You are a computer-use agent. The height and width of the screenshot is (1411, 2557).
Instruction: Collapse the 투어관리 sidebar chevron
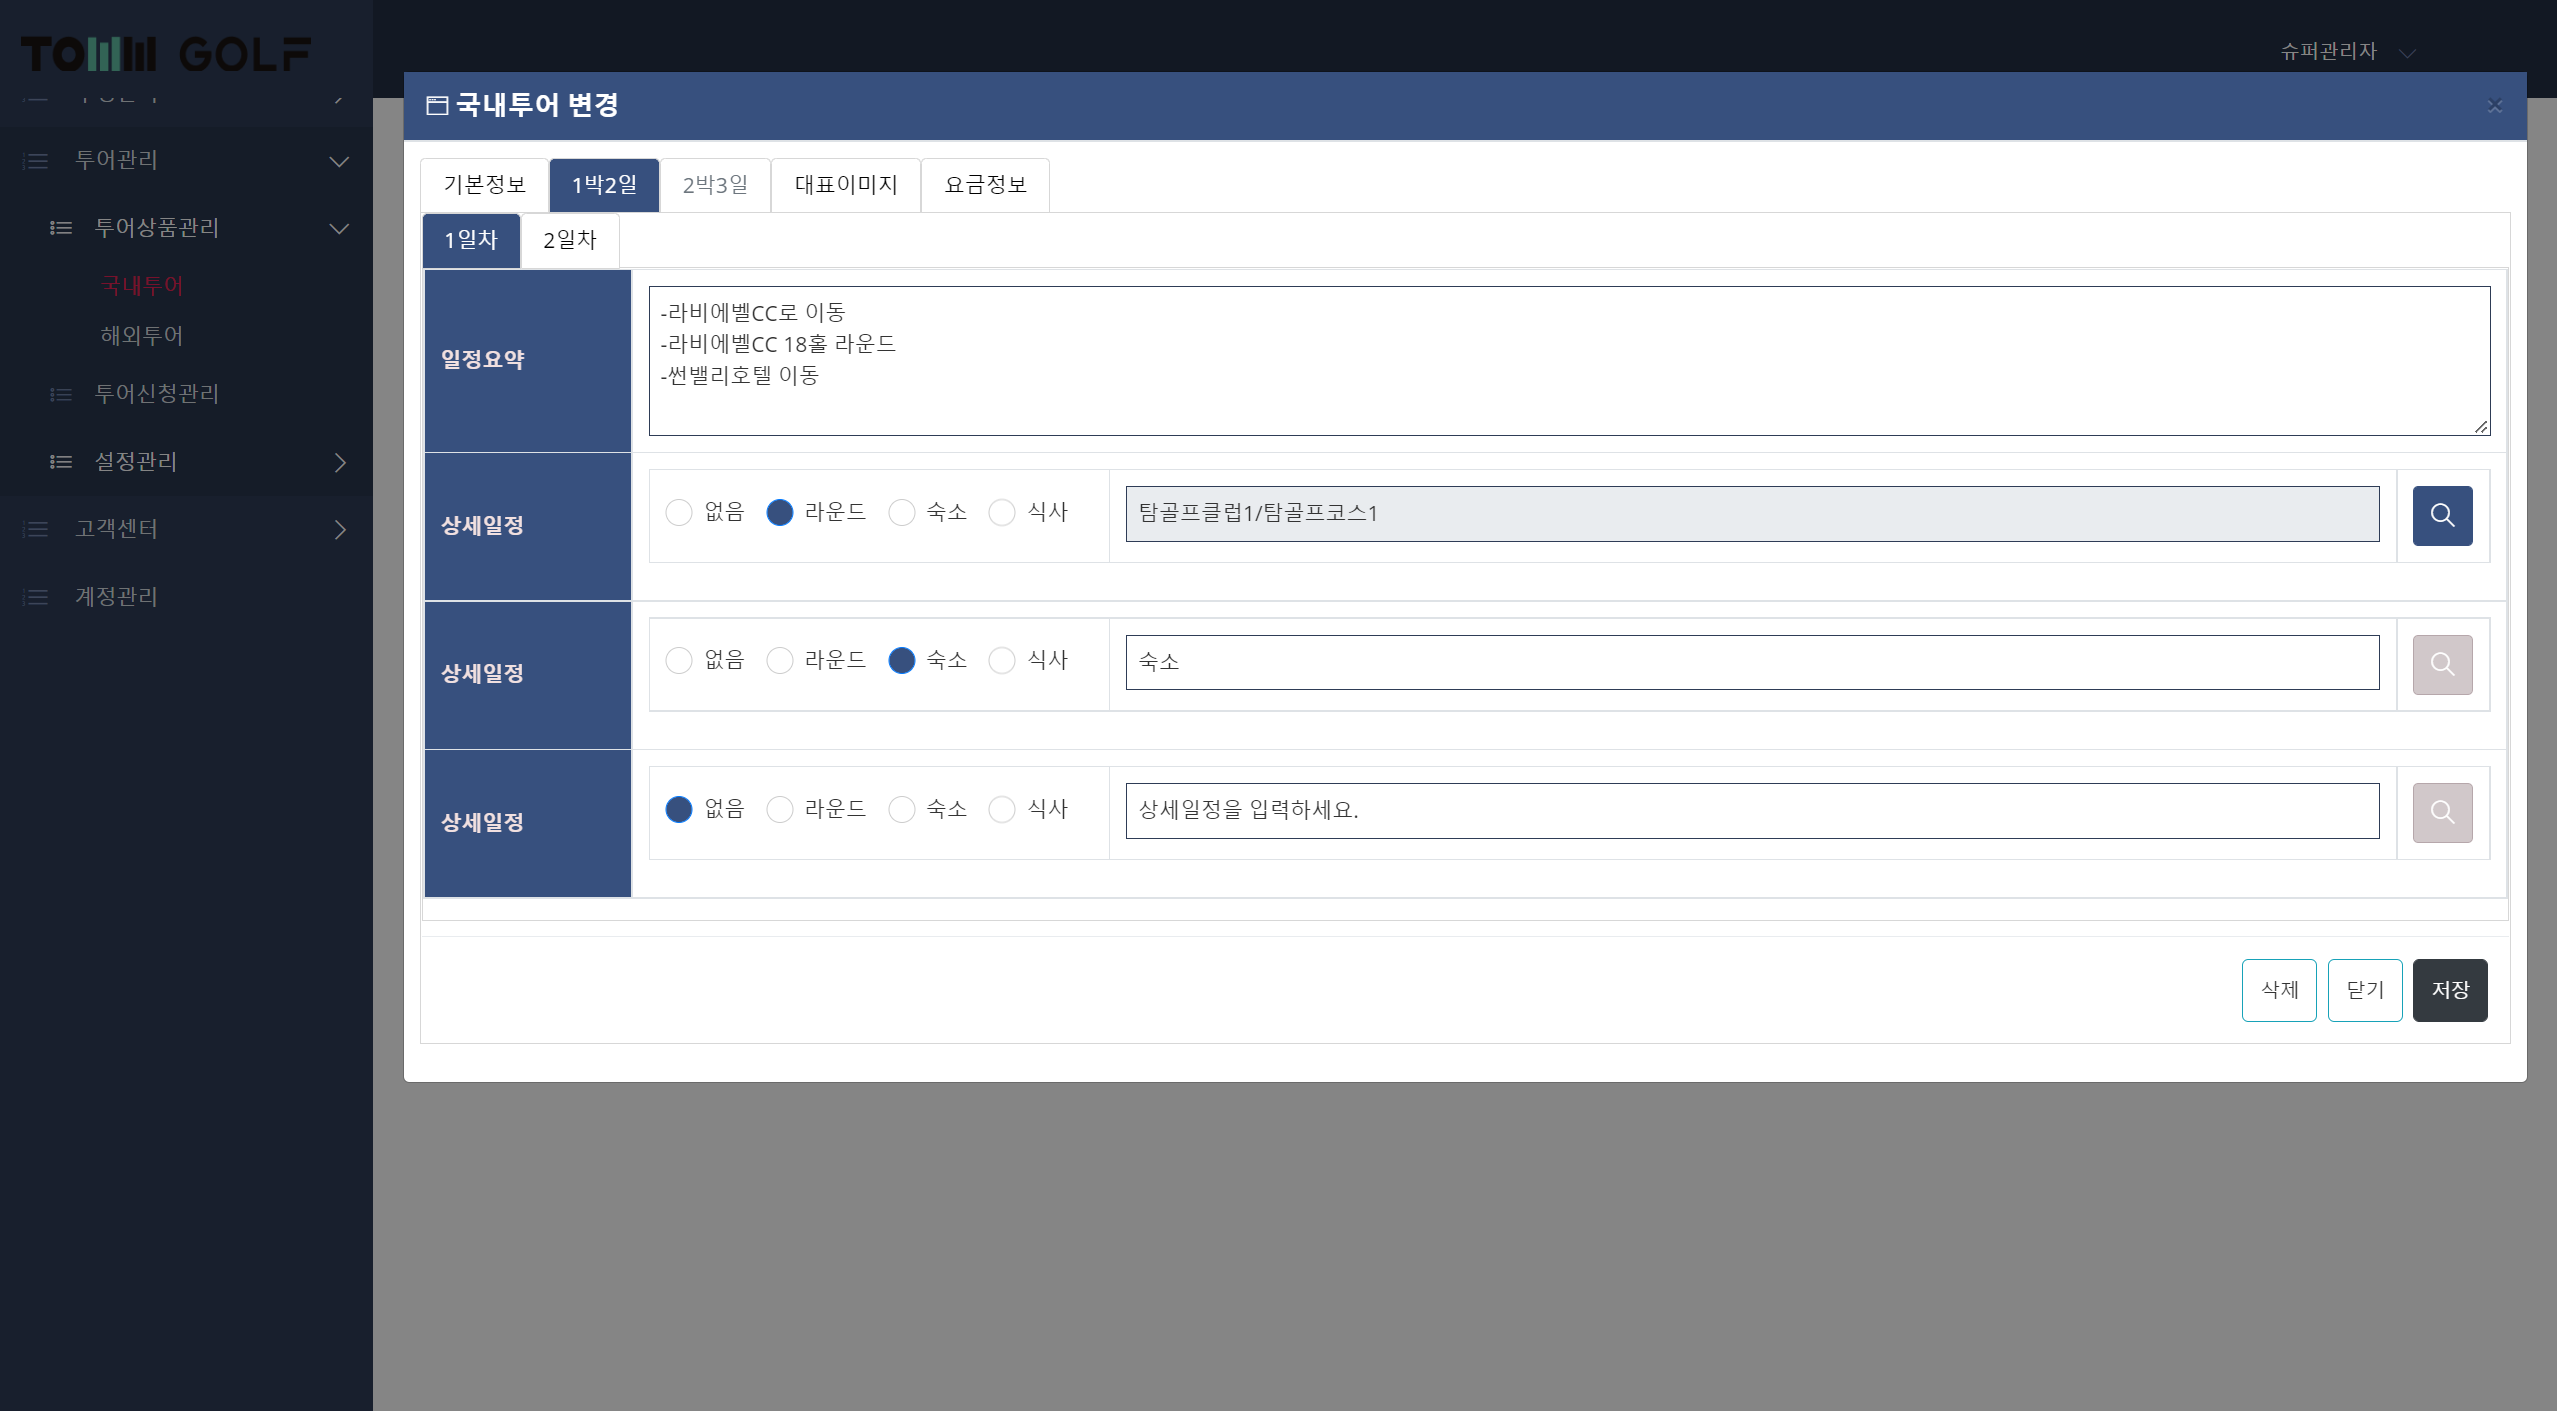point(340,161)
